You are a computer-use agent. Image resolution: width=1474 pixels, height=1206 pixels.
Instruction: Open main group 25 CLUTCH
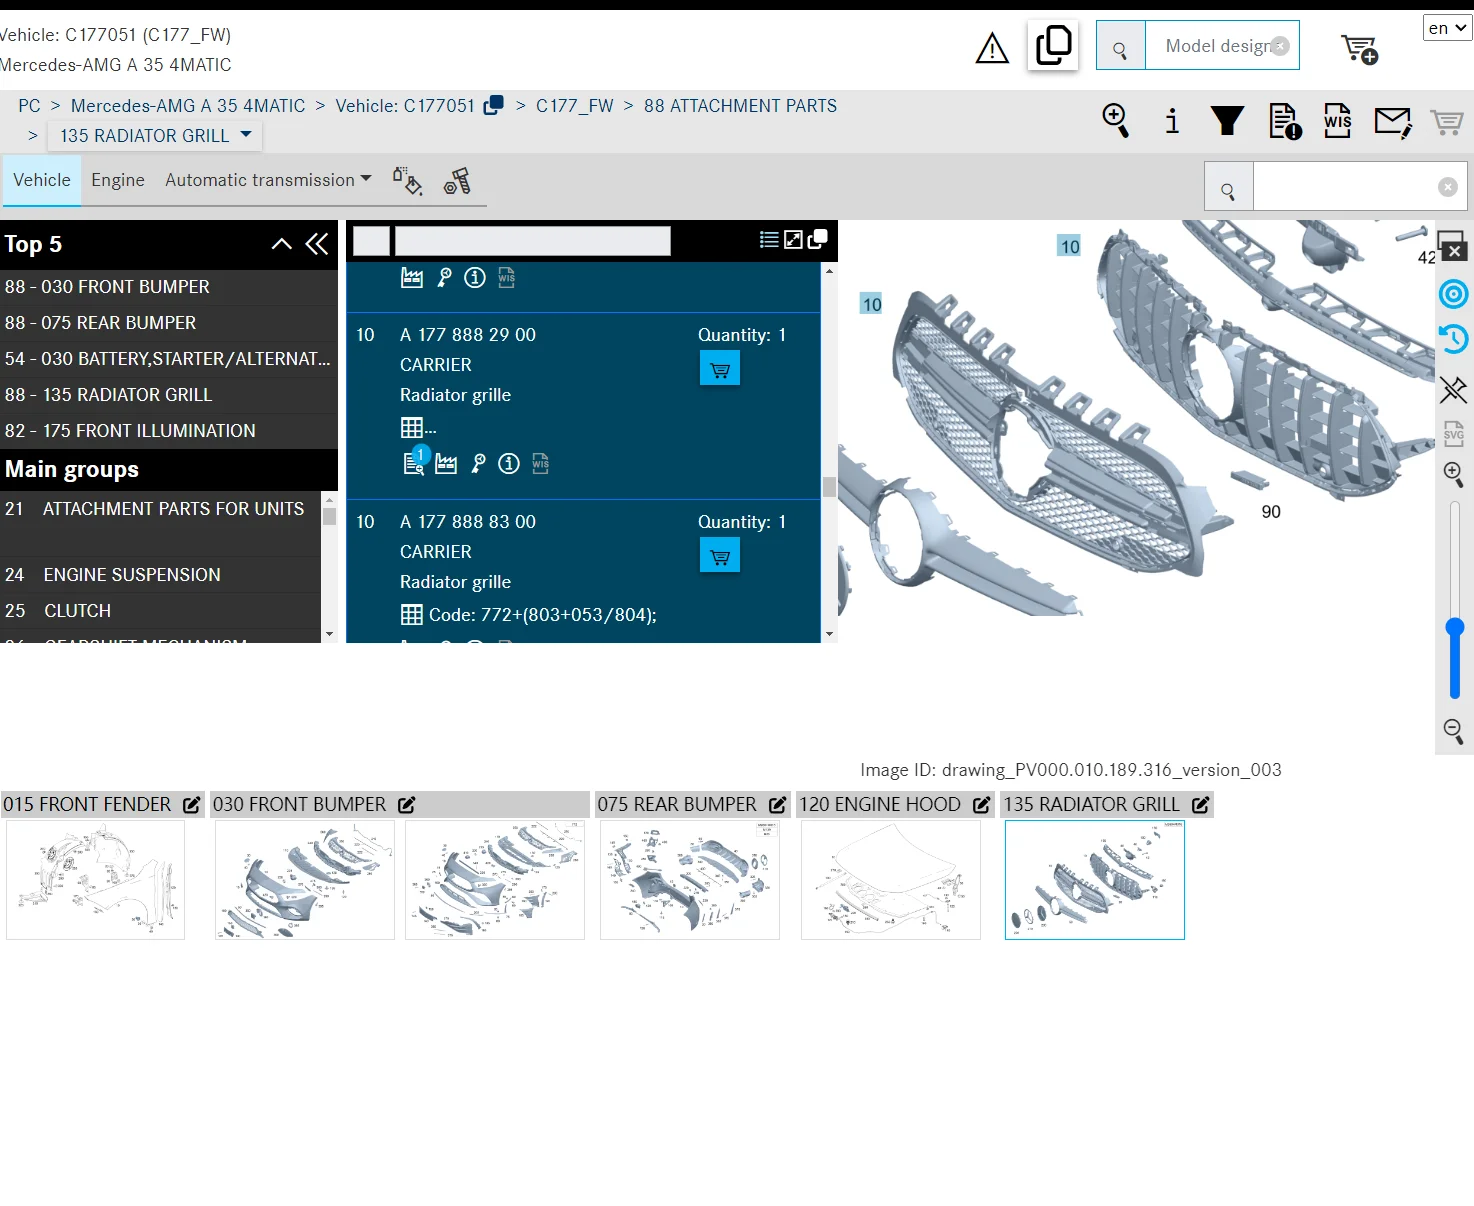(x=160, y=611)
